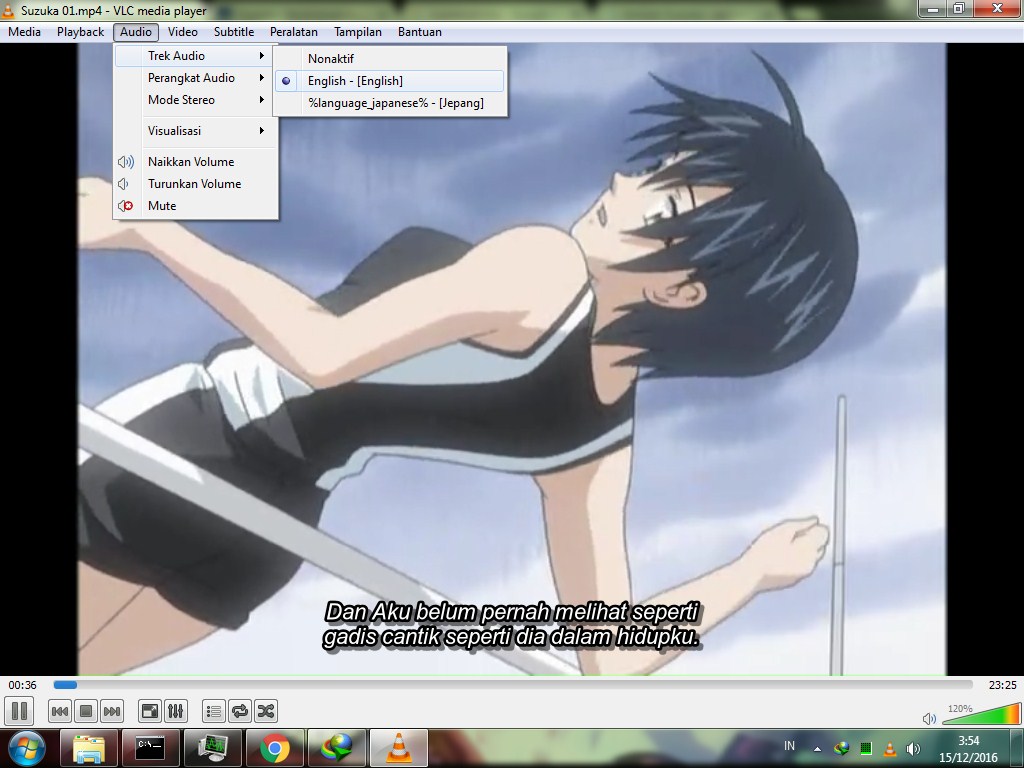Click the VLC cone tray icon
This screenshot has height=768, width=1024.
(x=889, y=748)
